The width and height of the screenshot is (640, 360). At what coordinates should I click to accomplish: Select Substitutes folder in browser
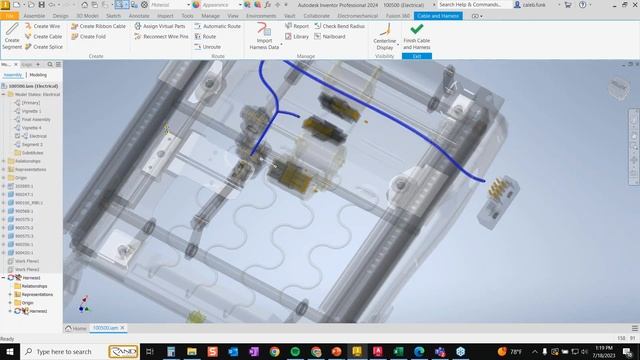[x=32, y=153]
